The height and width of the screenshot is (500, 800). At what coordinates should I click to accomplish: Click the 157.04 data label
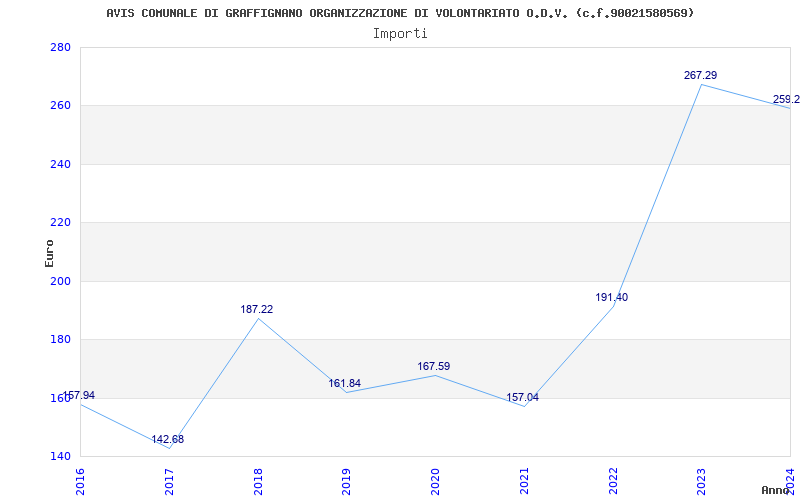point(522,397)
